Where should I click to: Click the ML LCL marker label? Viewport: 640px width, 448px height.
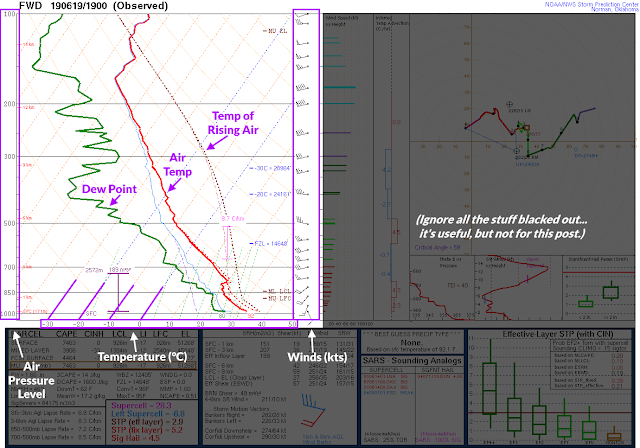coord(278,291)
